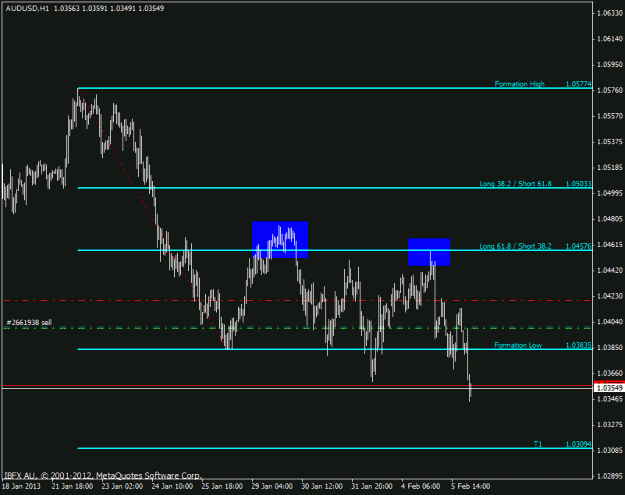The width and height of the screenshot is (625, 495).
Task: Click price axis value 1.04420
Action: coord(610,270)
